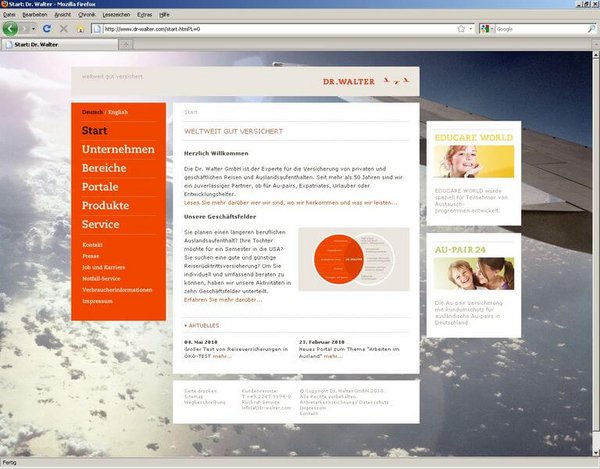The image size is (600, 469).
Task: Click the search magnifier icon
Action: (591, 29)
